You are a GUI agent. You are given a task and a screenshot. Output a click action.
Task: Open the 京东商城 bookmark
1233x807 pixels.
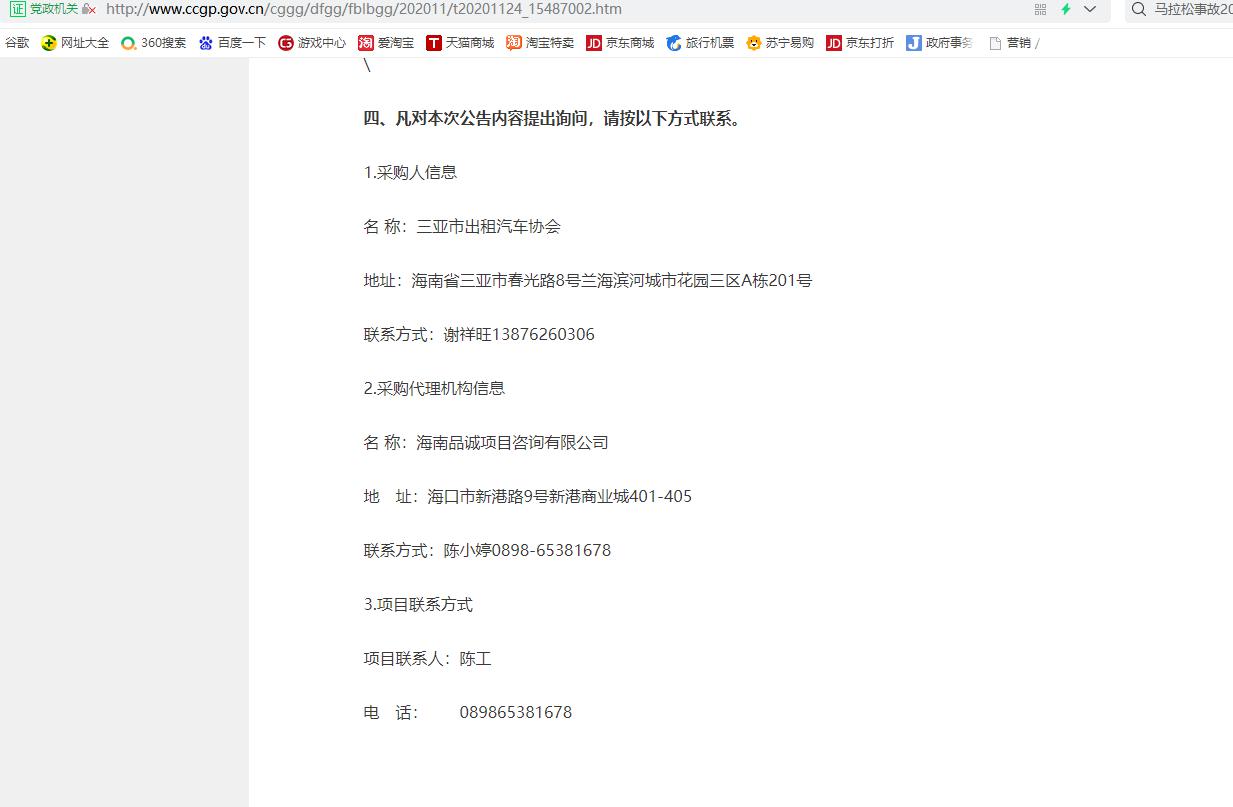(620, 43)
